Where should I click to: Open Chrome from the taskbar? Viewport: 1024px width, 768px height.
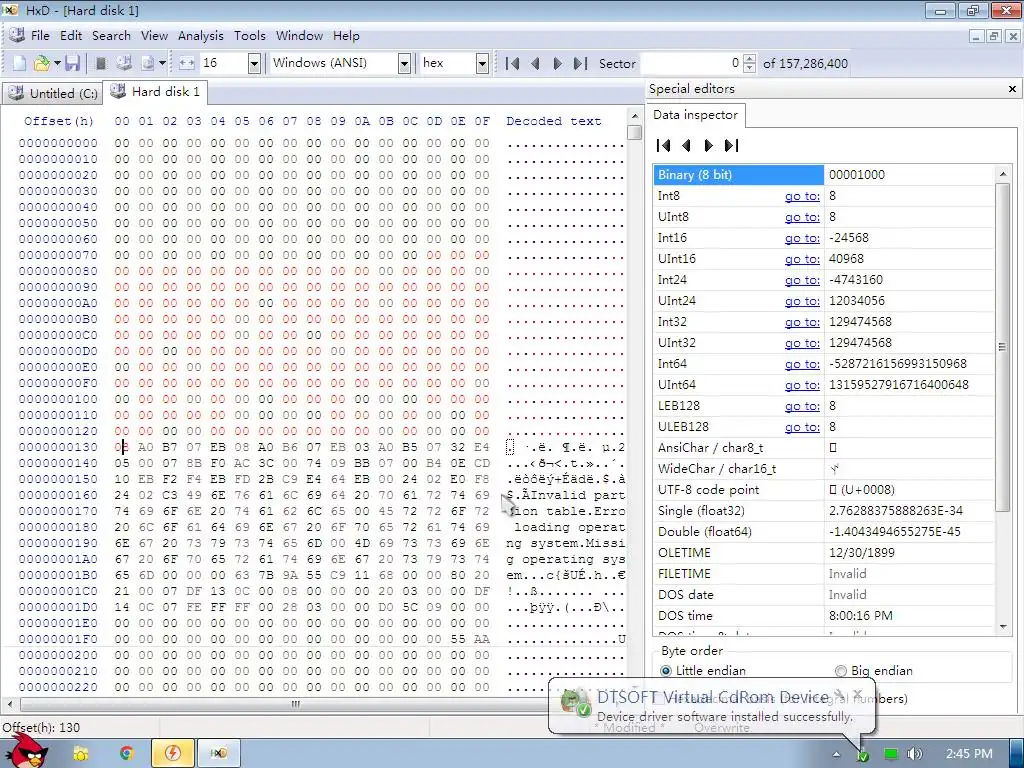[126, 754]
